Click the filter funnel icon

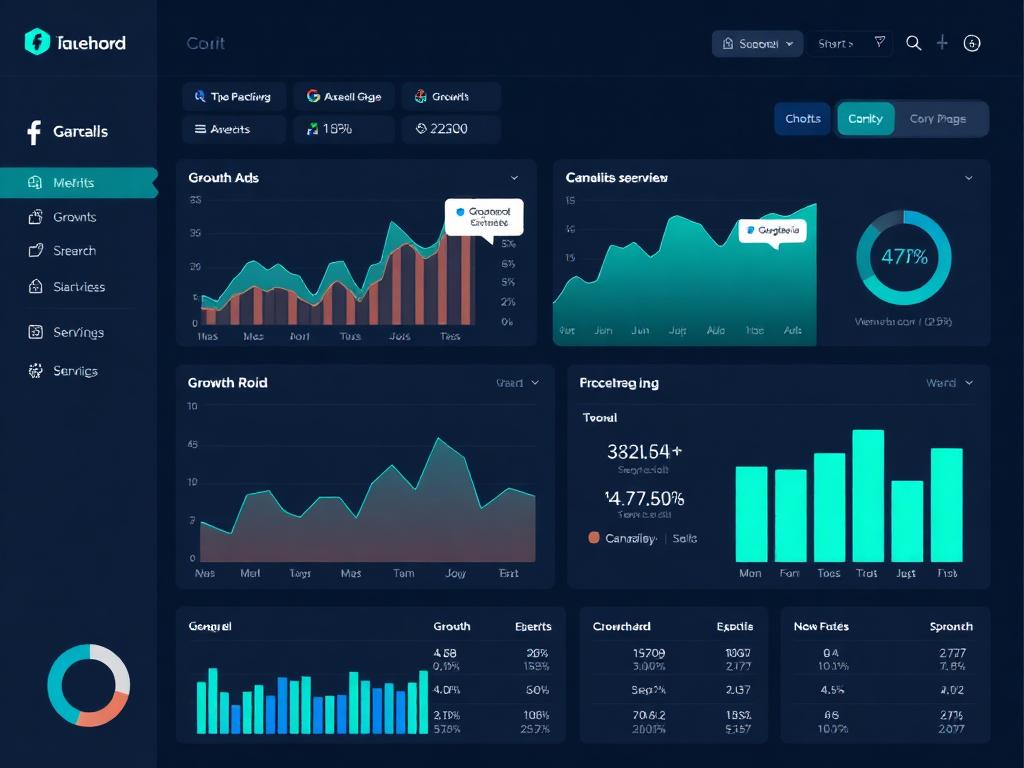[880, 42]
